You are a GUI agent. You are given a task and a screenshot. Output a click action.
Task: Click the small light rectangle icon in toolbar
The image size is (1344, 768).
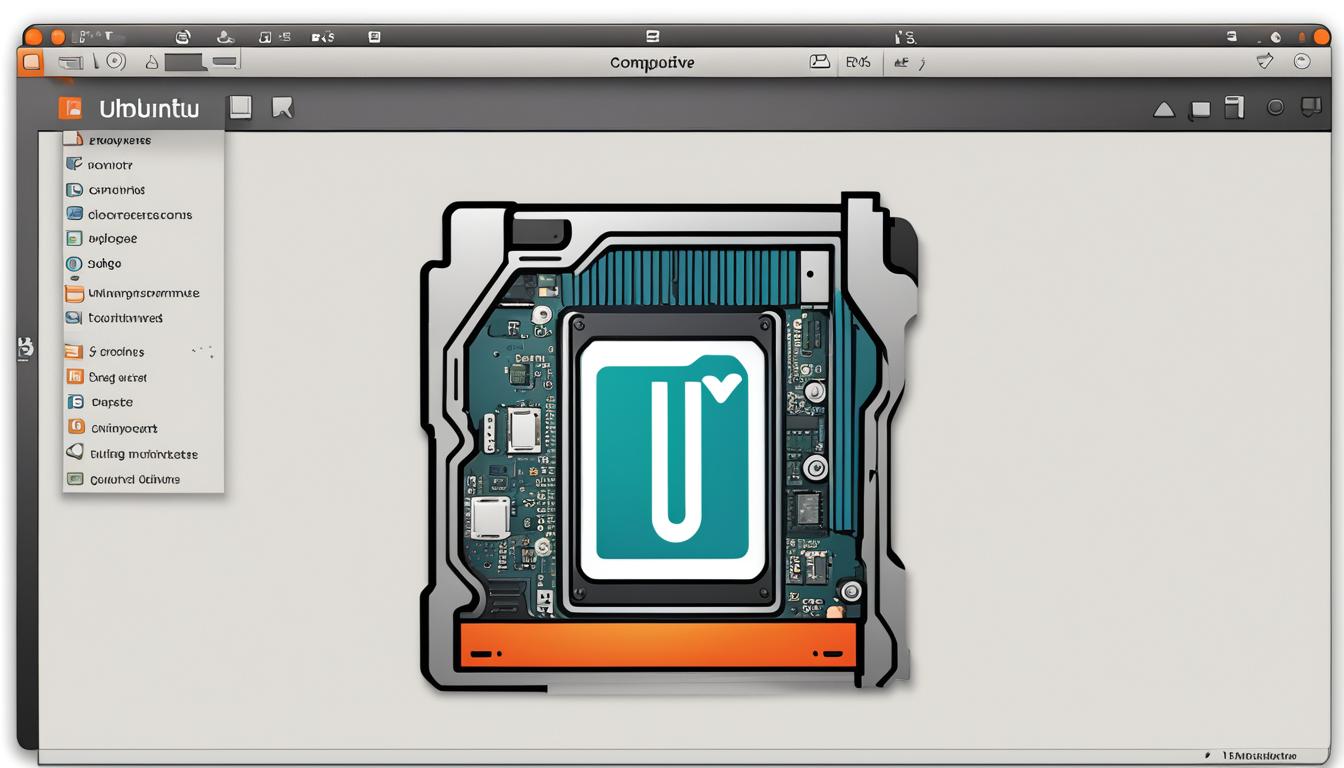tap(225, 62)
